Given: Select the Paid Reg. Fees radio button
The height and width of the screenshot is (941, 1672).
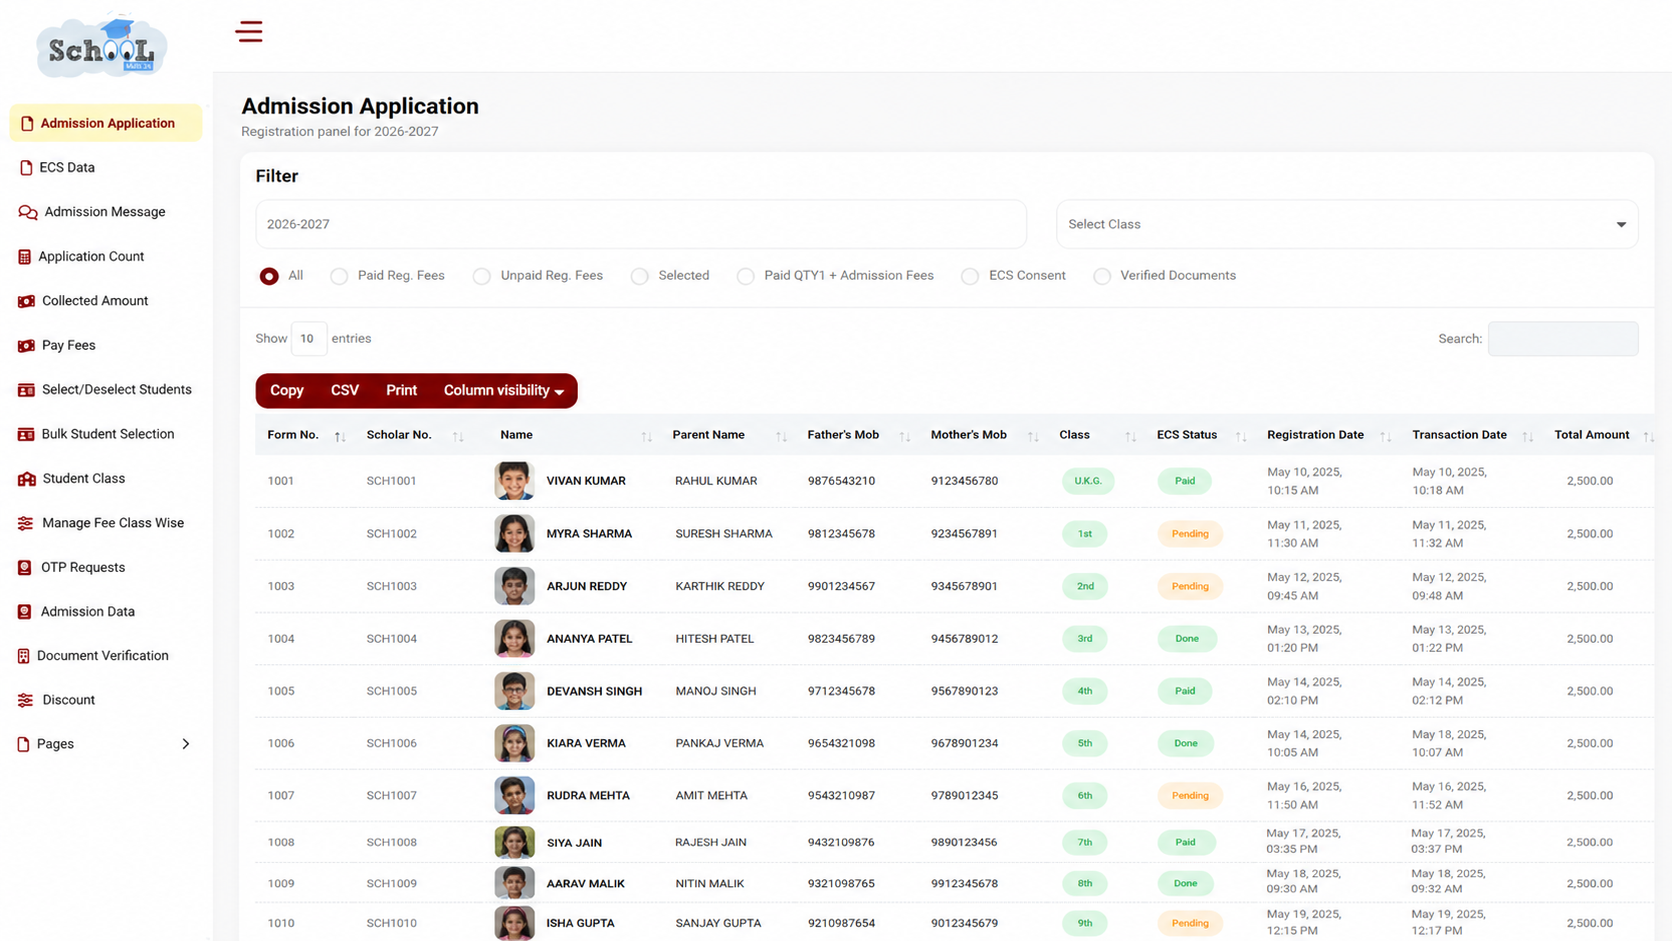Looking at the screenshot, I should pyautogui.click(x=339, y=276).
